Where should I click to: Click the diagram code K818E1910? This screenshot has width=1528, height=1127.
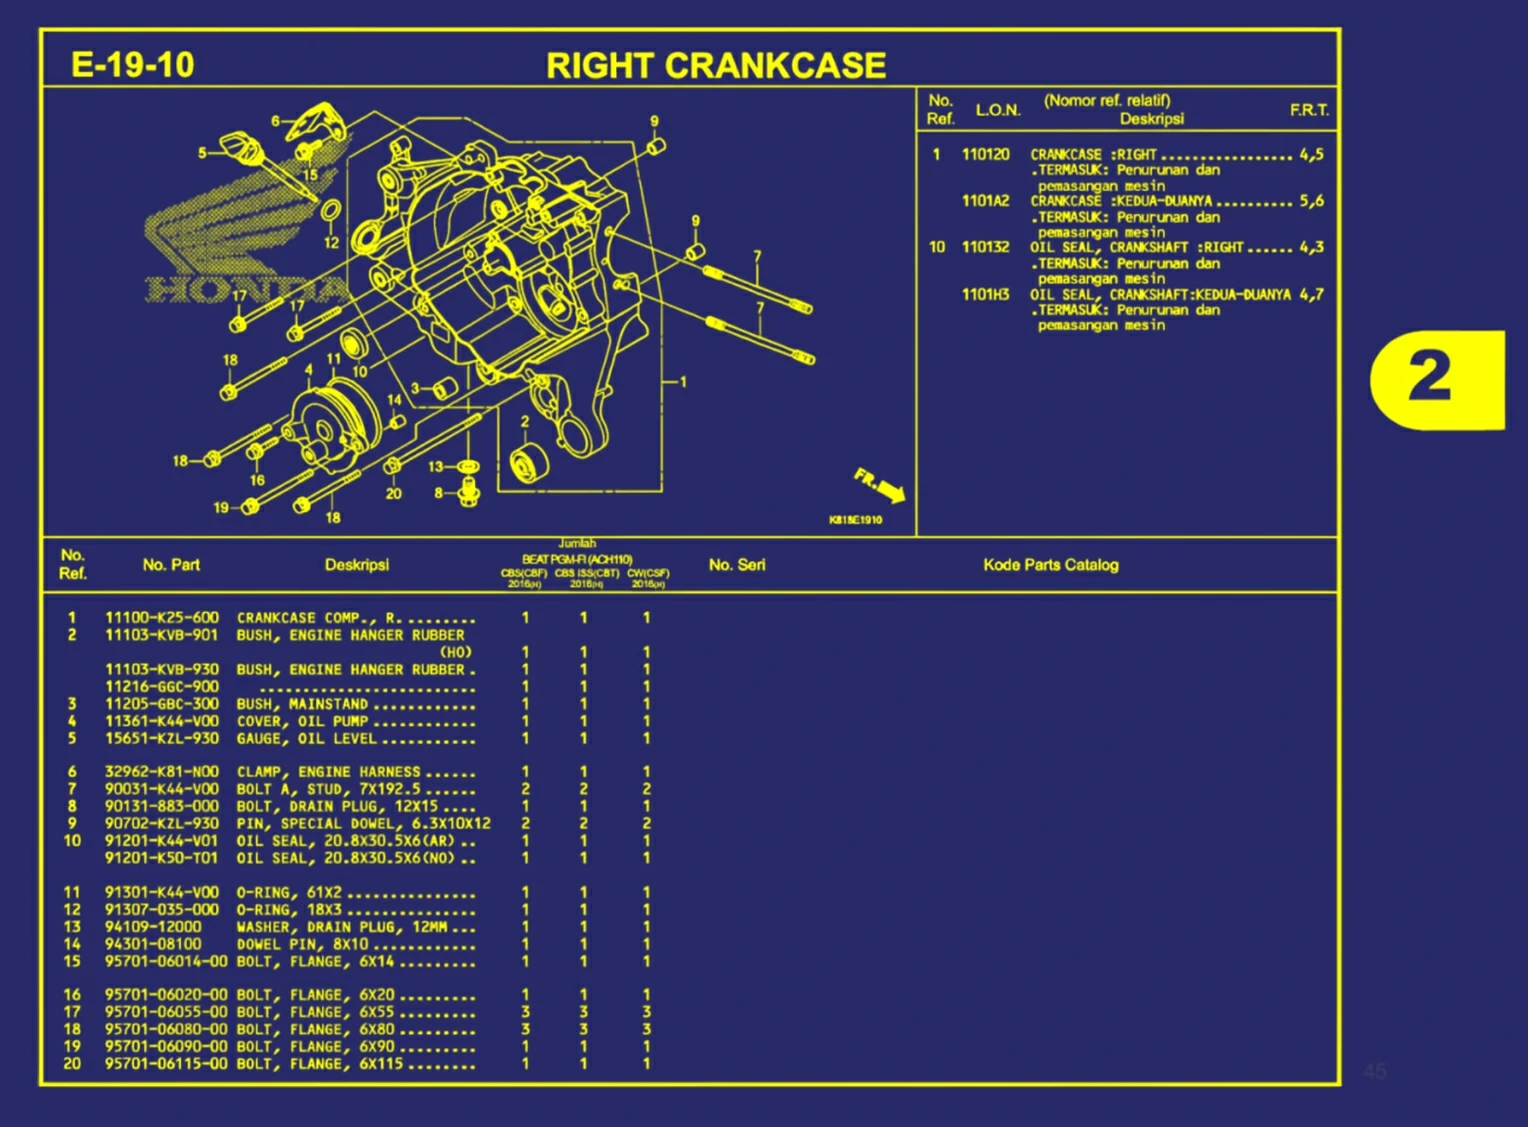point(855,519)
